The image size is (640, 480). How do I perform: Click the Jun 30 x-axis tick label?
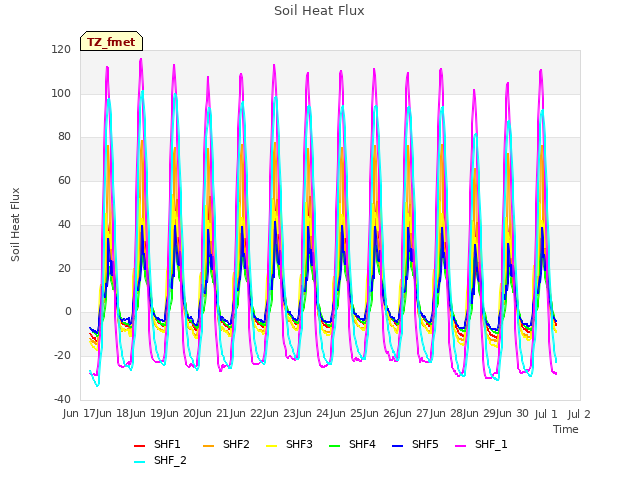513,413
